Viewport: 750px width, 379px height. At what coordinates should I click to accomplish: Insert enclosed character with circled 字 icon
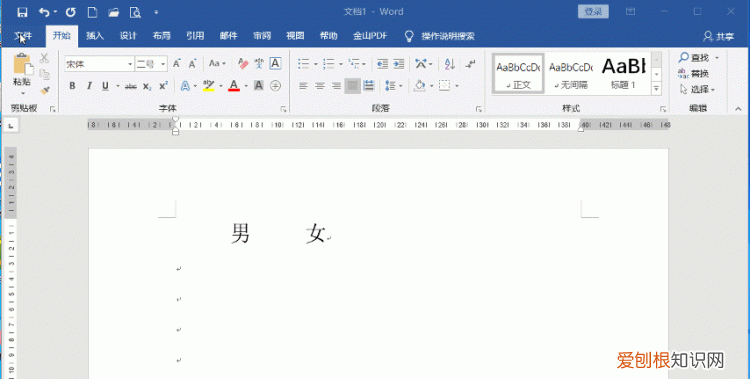tap(275, 86)
